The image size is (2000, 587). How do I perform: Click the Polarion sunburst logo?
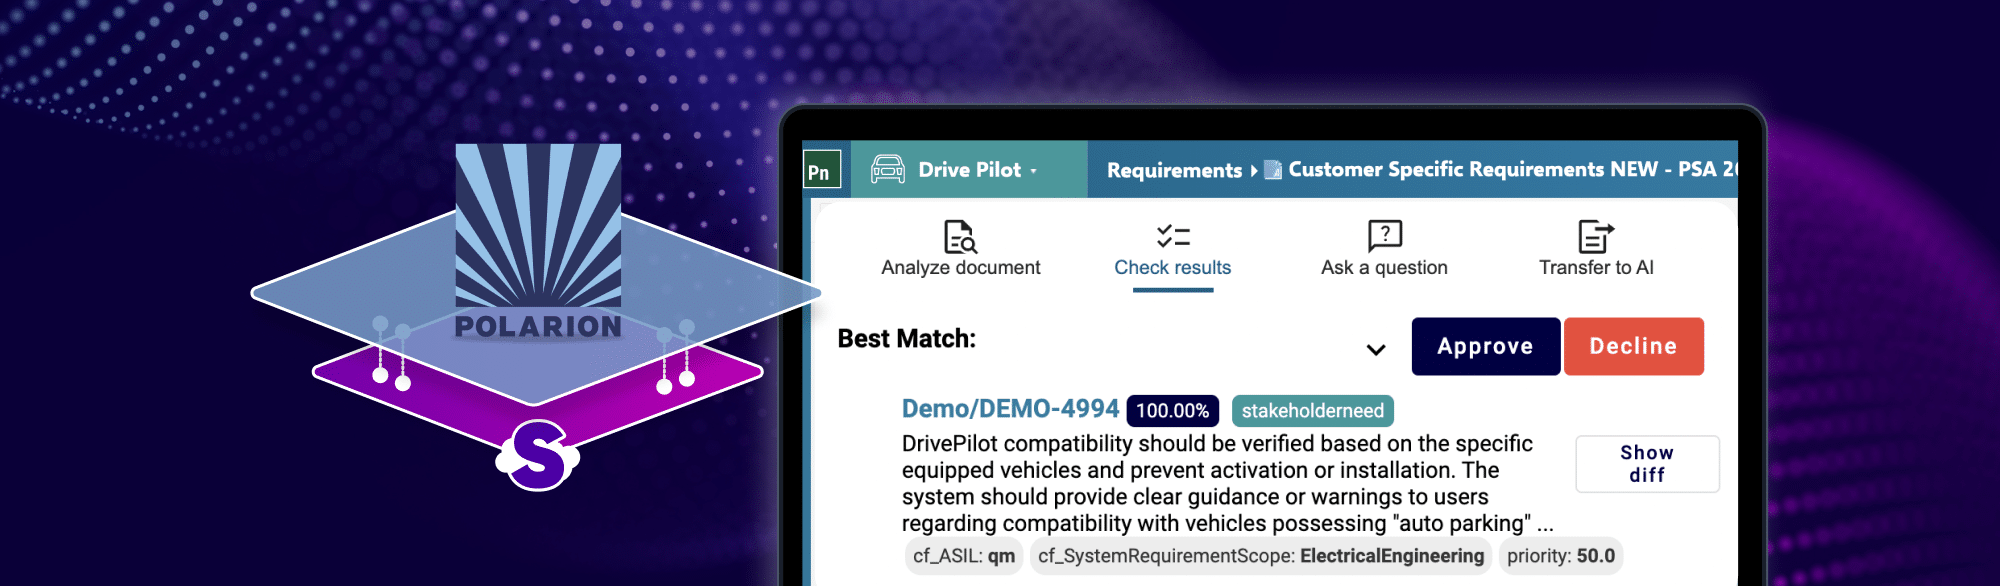pos(538,225)
